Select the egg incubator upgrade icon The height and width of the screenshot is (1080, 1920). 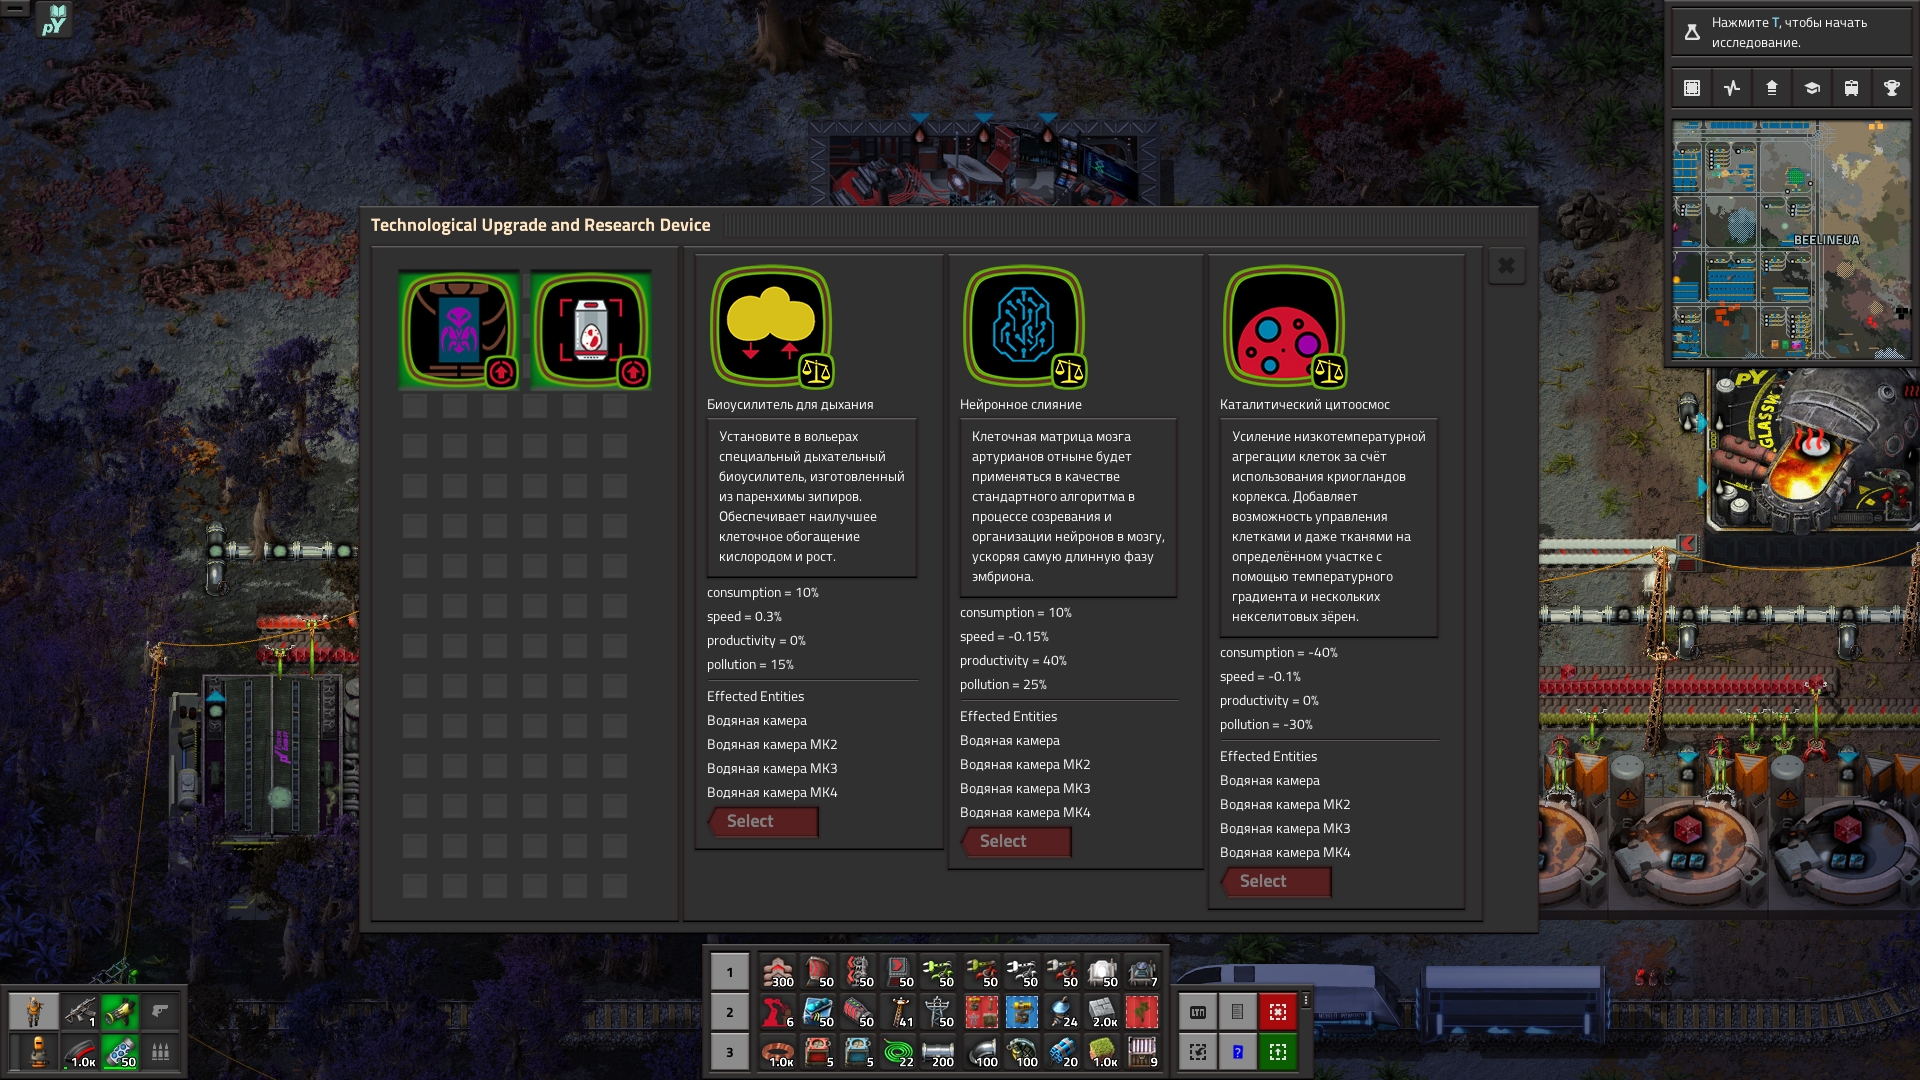click(591, 330)
